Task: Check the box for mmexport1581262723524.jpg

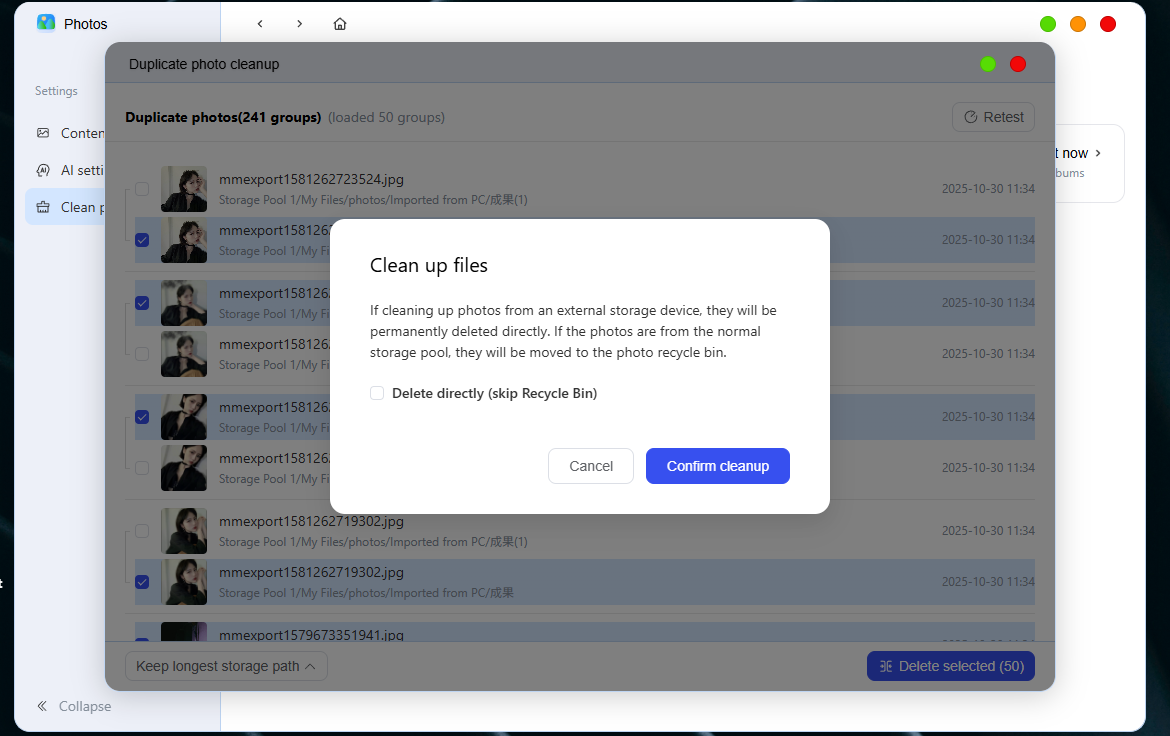Action: [x=142, y=189]
